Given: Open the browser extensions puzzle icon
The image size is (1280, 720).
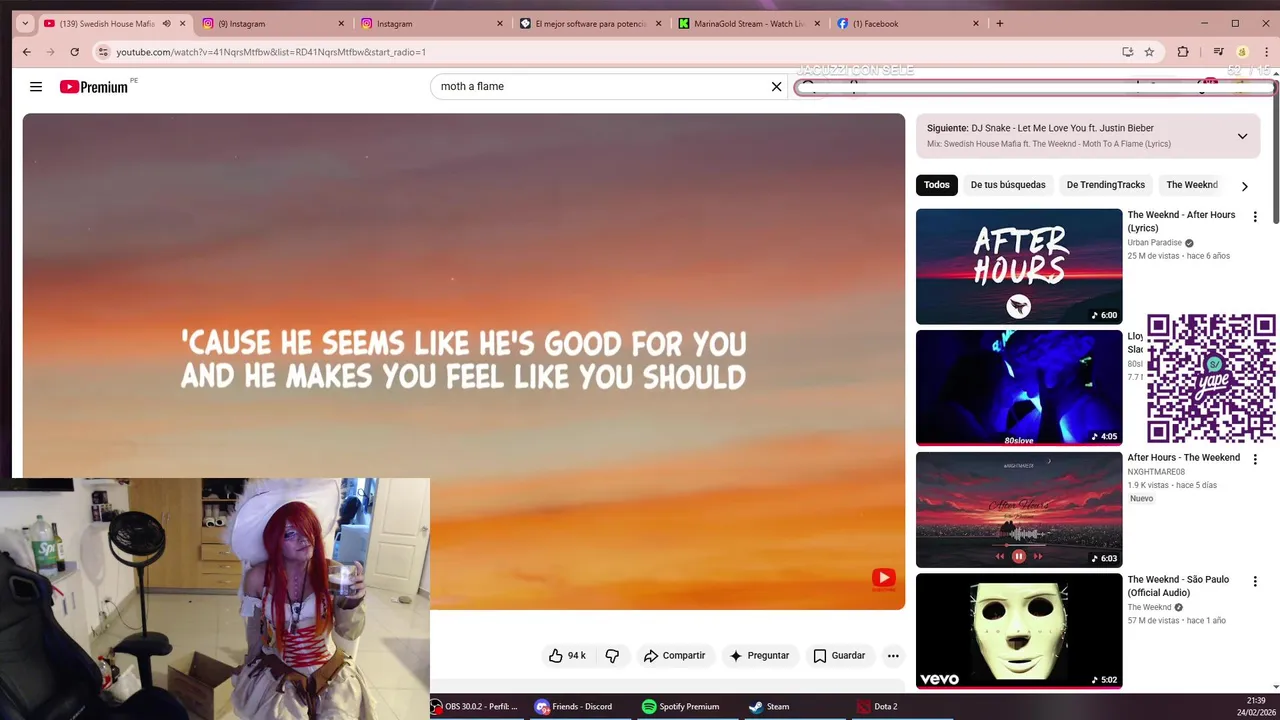Looking at the screenshot, I should tap(1183, 52).
